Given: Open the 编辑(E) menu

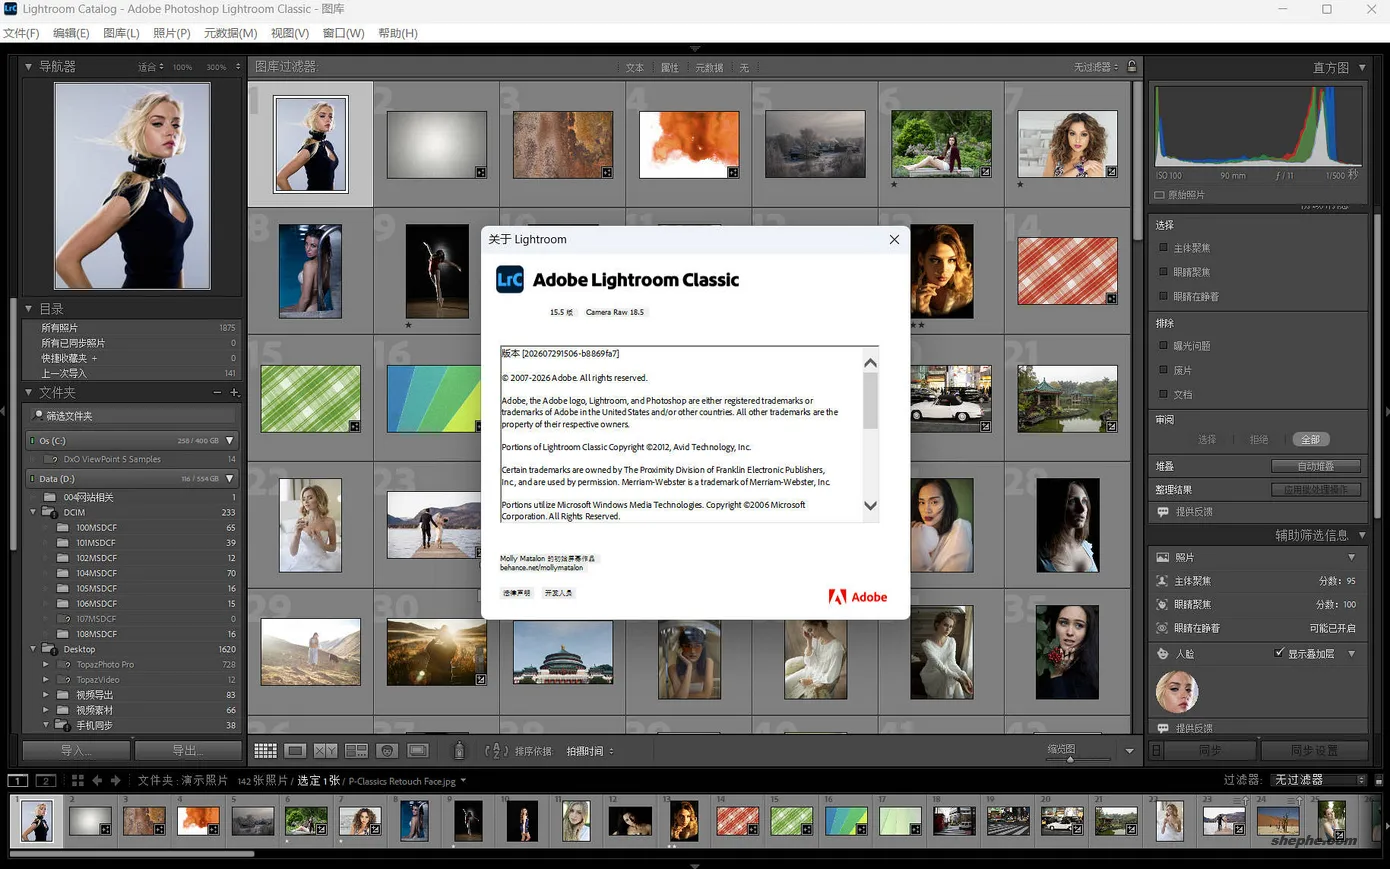Looking at the screenshot, I should tap(71, 33).
